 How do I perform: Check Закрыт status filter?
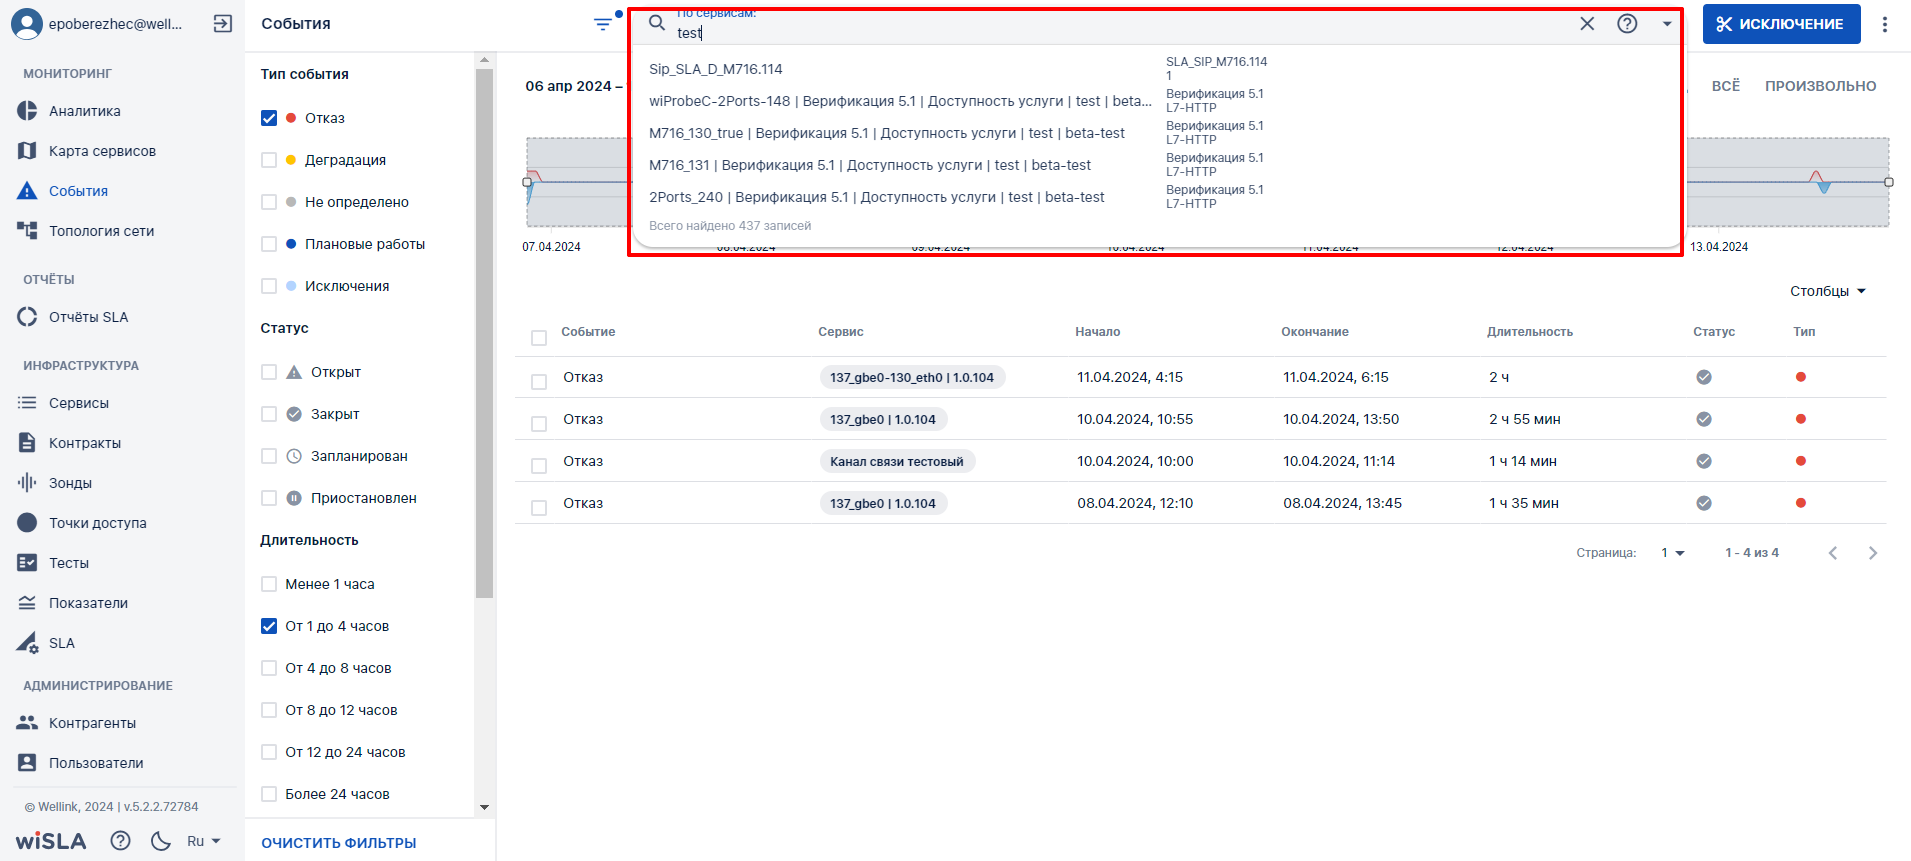[269, 414]
